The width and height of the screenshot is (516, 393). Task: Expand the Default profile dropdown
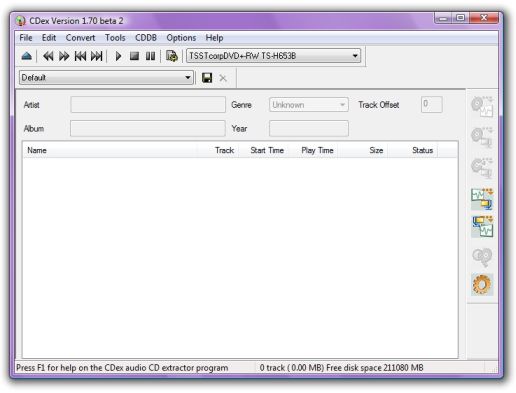(106, 78)
